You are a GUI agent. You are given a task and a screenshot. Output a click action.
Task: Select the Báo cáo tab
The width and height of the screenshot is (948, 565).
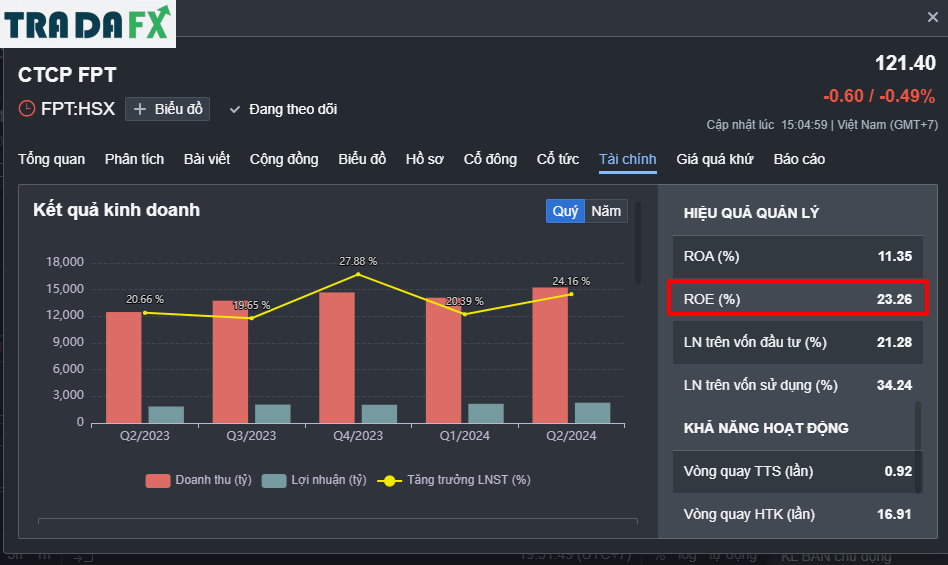click(x=799, y=160)
